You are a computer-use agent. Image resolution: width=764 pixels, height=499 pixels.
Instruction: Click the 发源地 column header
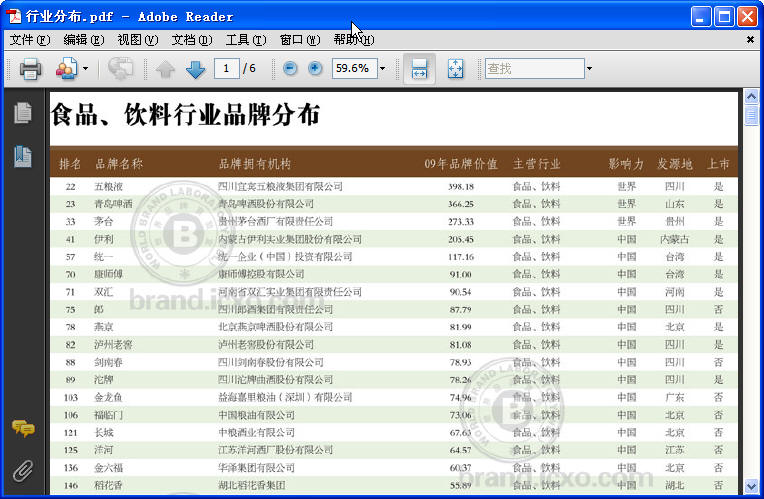point(675,164)
